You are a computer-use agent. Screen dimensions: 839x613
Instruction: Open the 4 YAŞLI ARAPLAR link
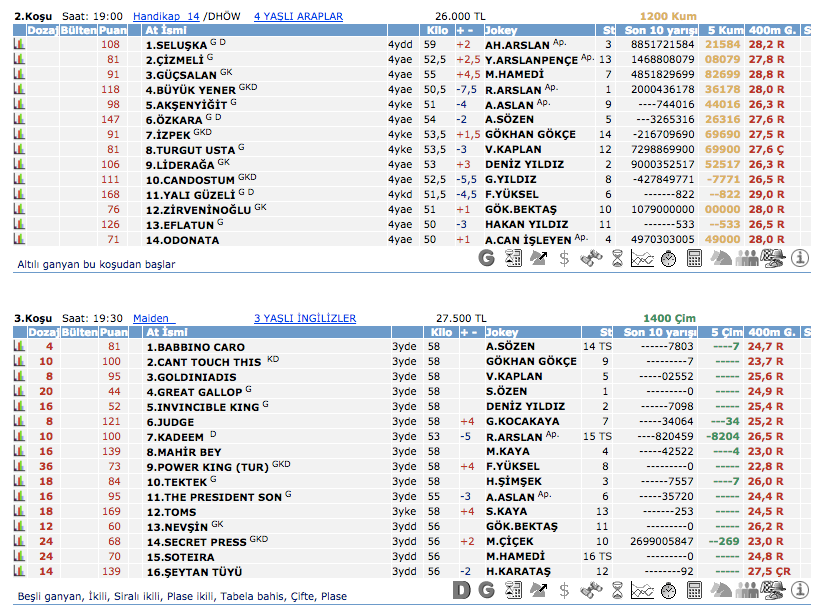coord(298,17)
